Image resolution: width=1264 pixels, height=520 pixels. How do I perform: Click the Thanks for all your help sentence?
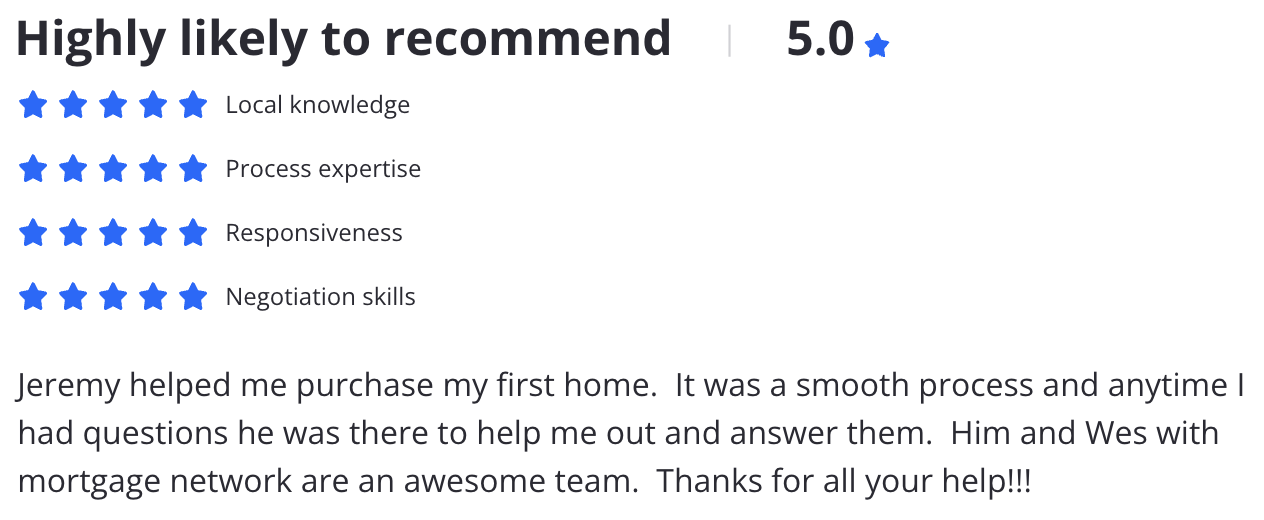pos(843,482)
